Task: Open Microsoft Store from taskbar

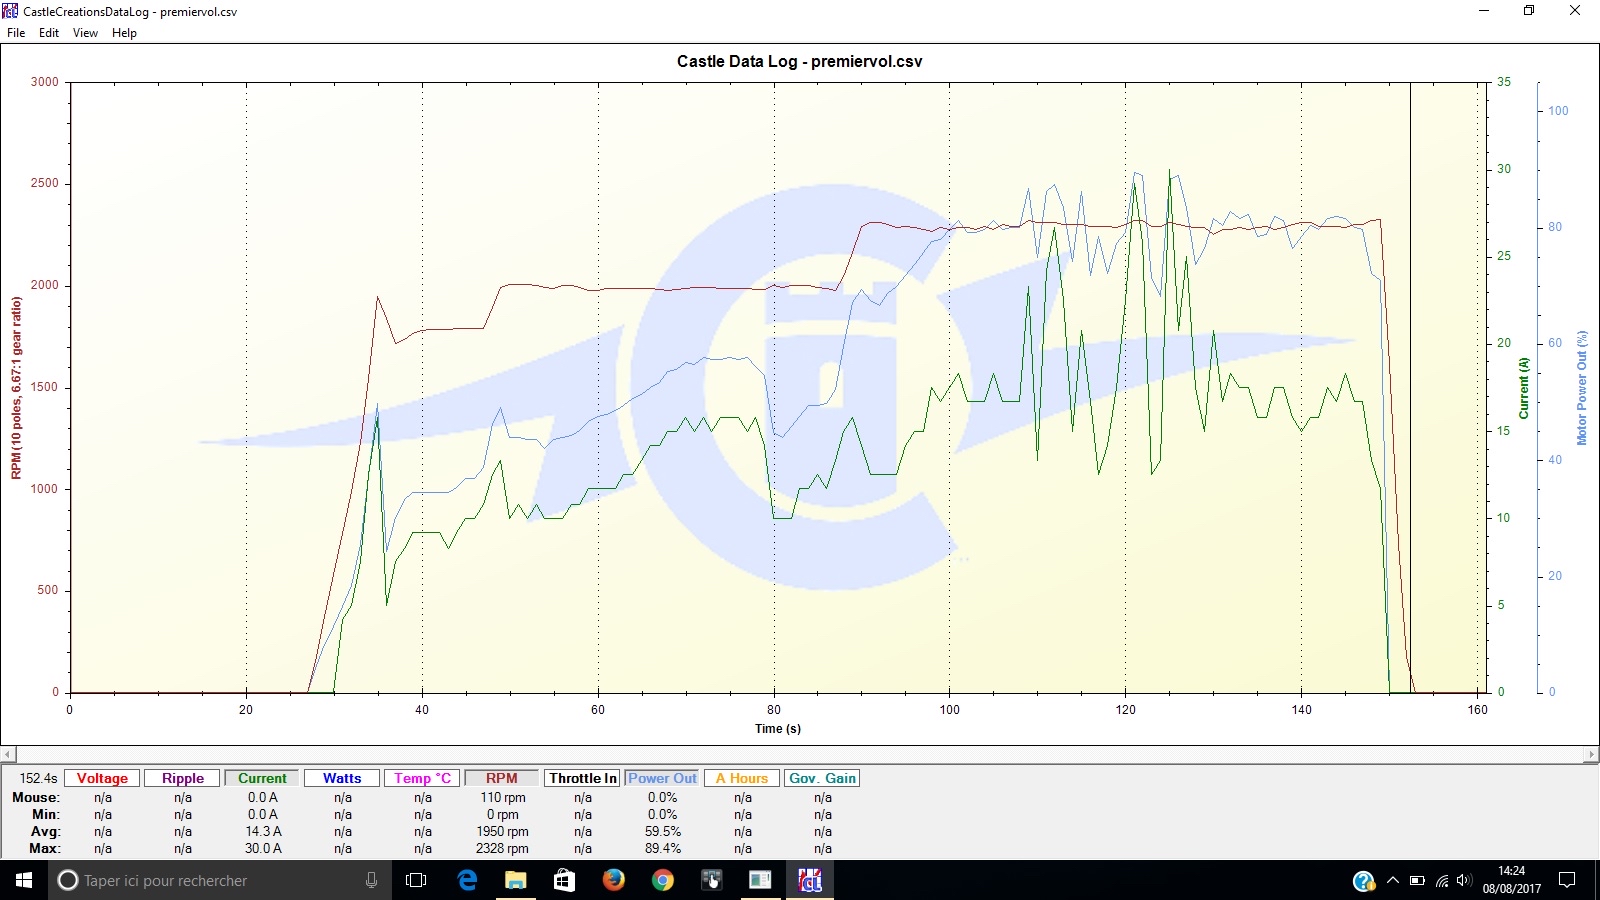Action: (x=564, y=880)
